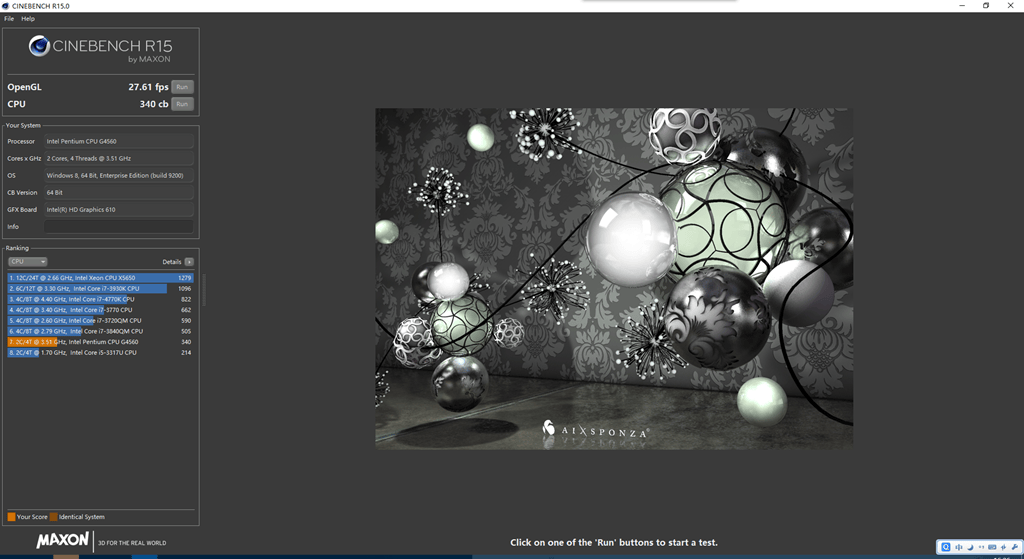Viewport: 1024px width, 559px height.
Task: Toggle Chinese/English mode in IME toolbar
Action: [959, 547]
